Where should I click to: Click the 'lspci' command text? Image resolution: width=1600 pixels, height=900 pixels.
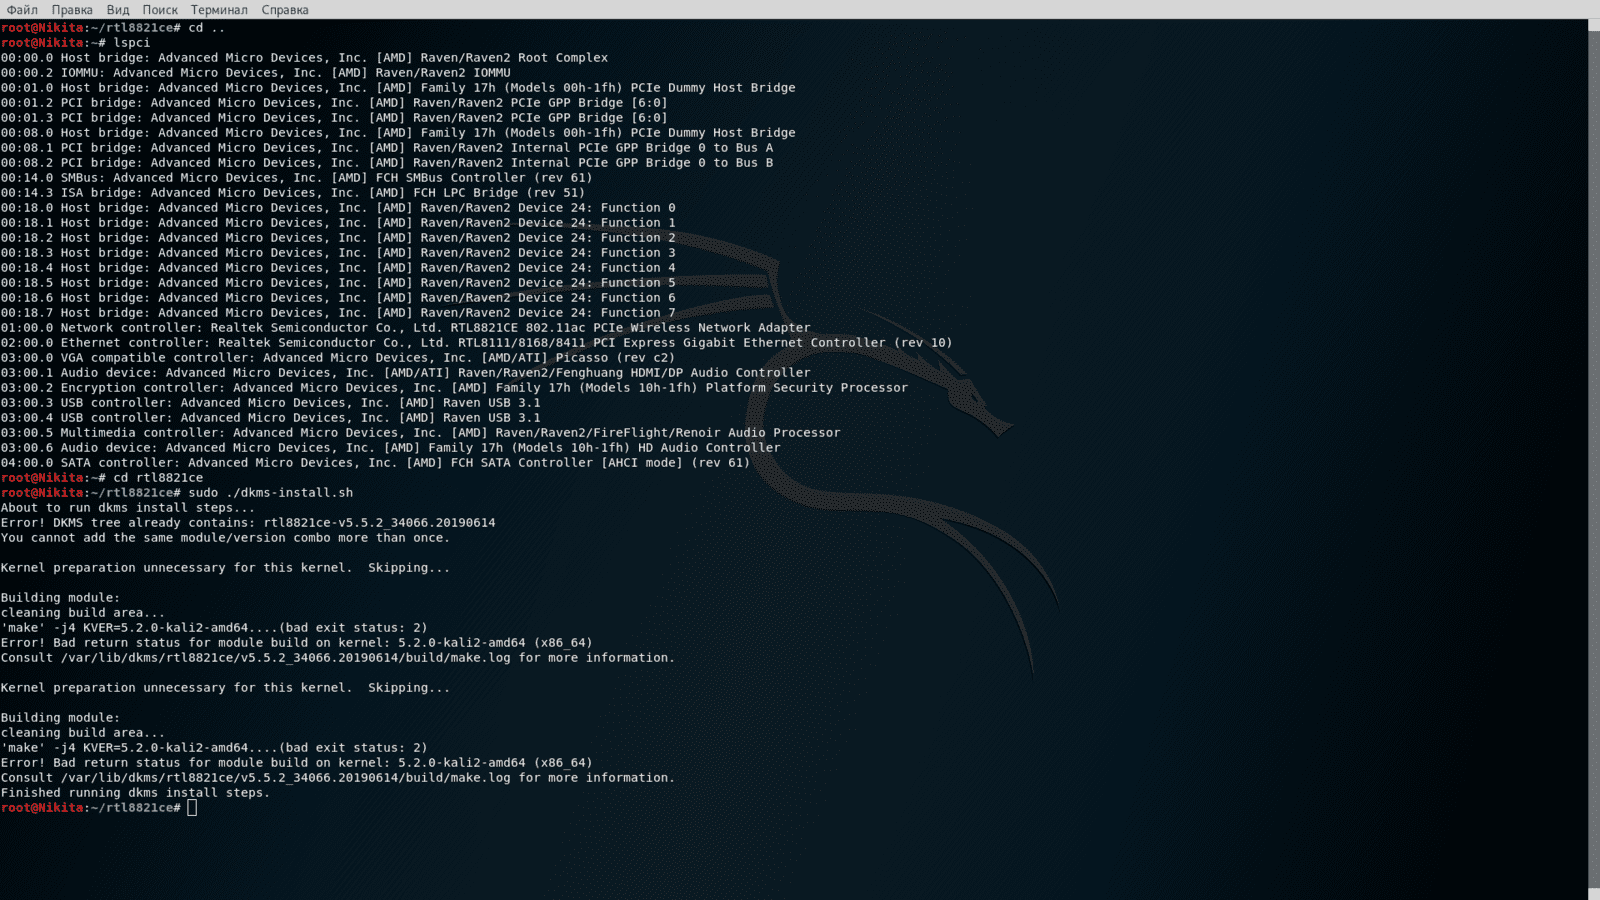(x=132, y=43)
